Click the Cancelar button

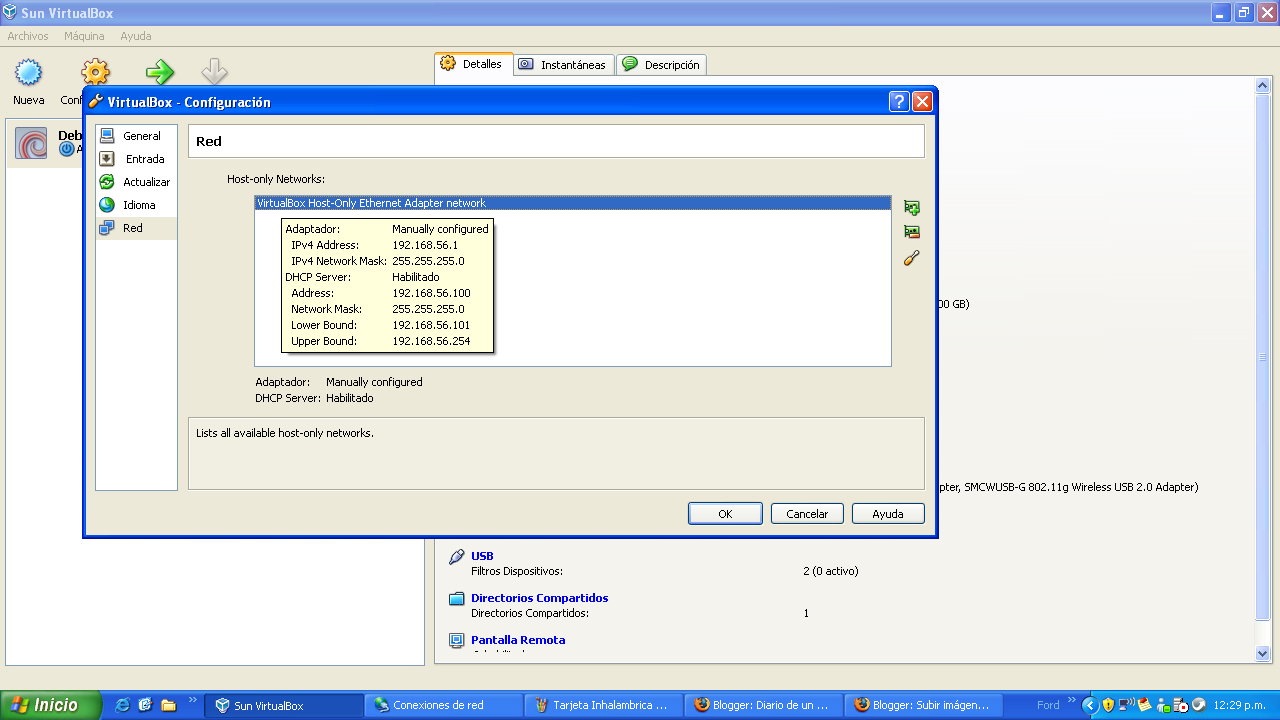pyautogui.click(x=807, y=514)
